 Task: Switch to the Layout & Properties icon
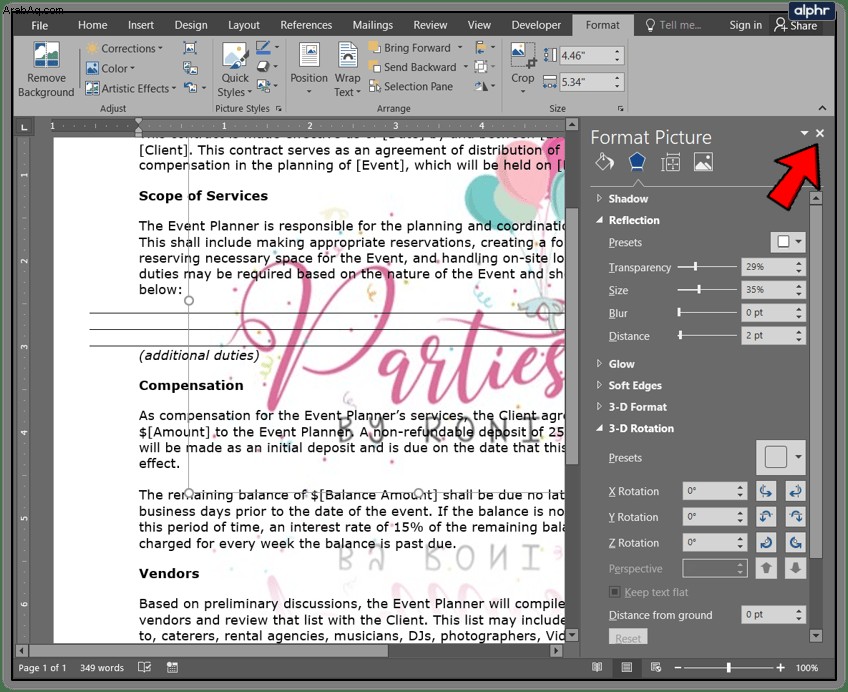pyautogui.click(x=670, y=162)
